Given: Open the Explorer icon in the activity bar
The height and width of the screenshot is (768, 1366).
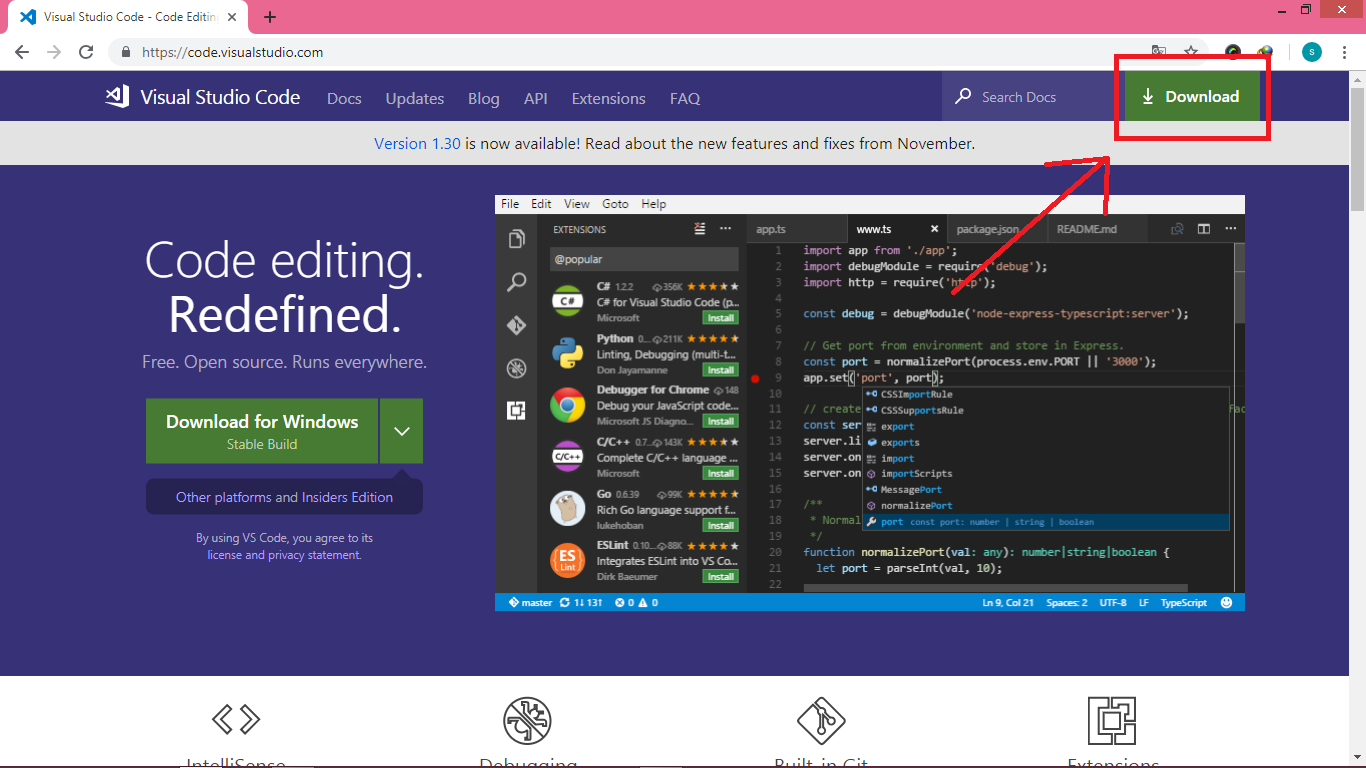Looking at the screenshot, I should point(516,239).
